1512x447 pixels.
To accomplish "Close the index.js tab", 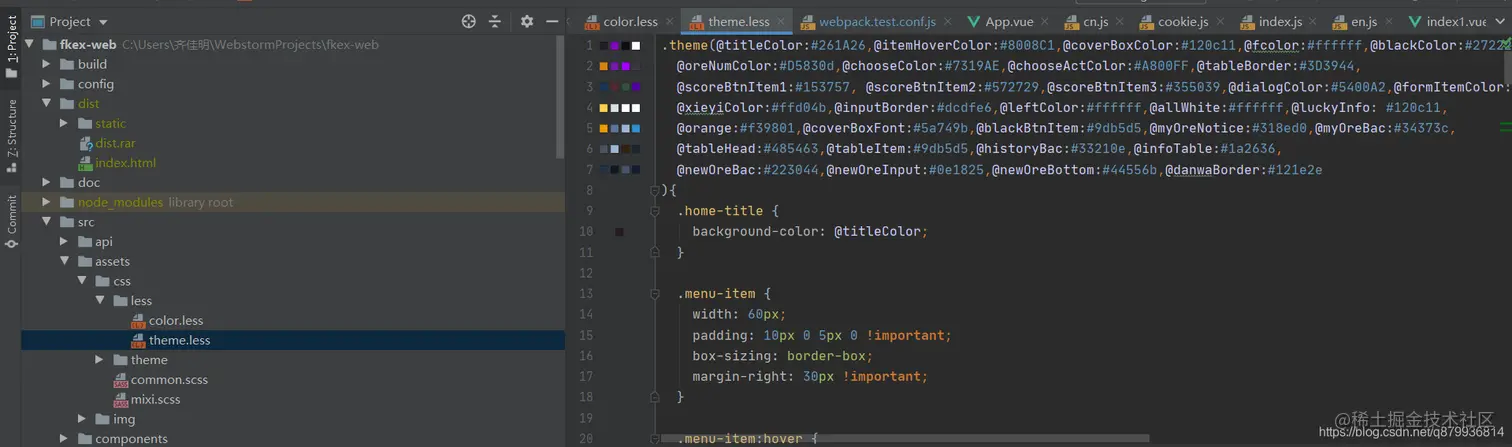I will 1313,22.
